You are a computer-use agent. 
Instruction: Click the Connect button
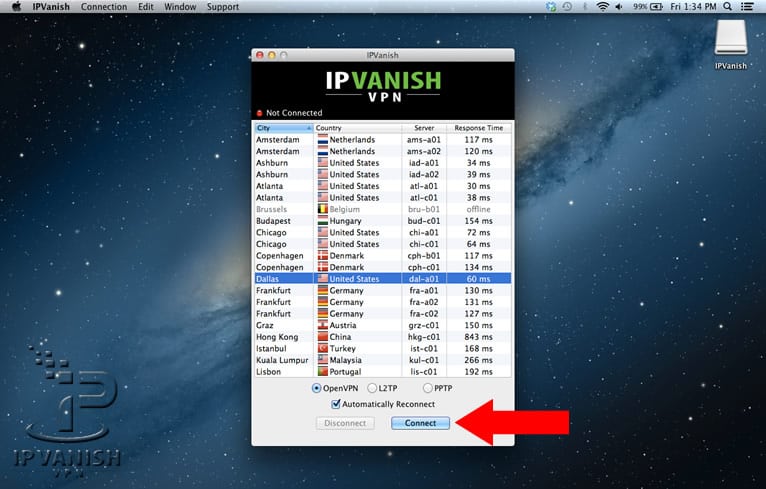pyautogui.click(x=420, y=423)
